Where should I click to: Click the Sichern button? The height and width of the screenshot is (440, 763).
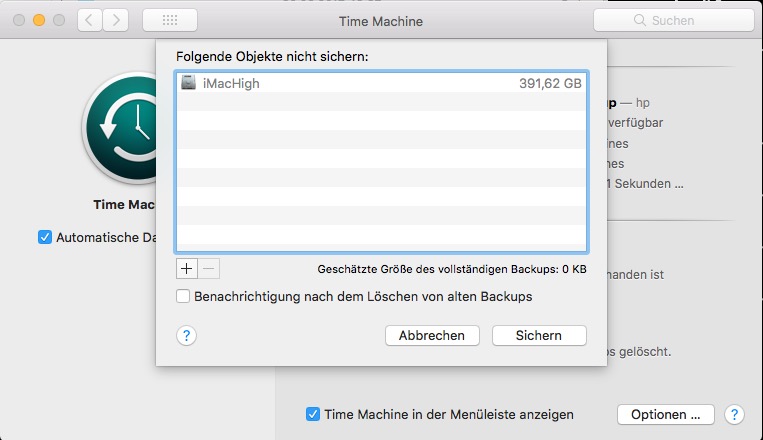[539, 335]
